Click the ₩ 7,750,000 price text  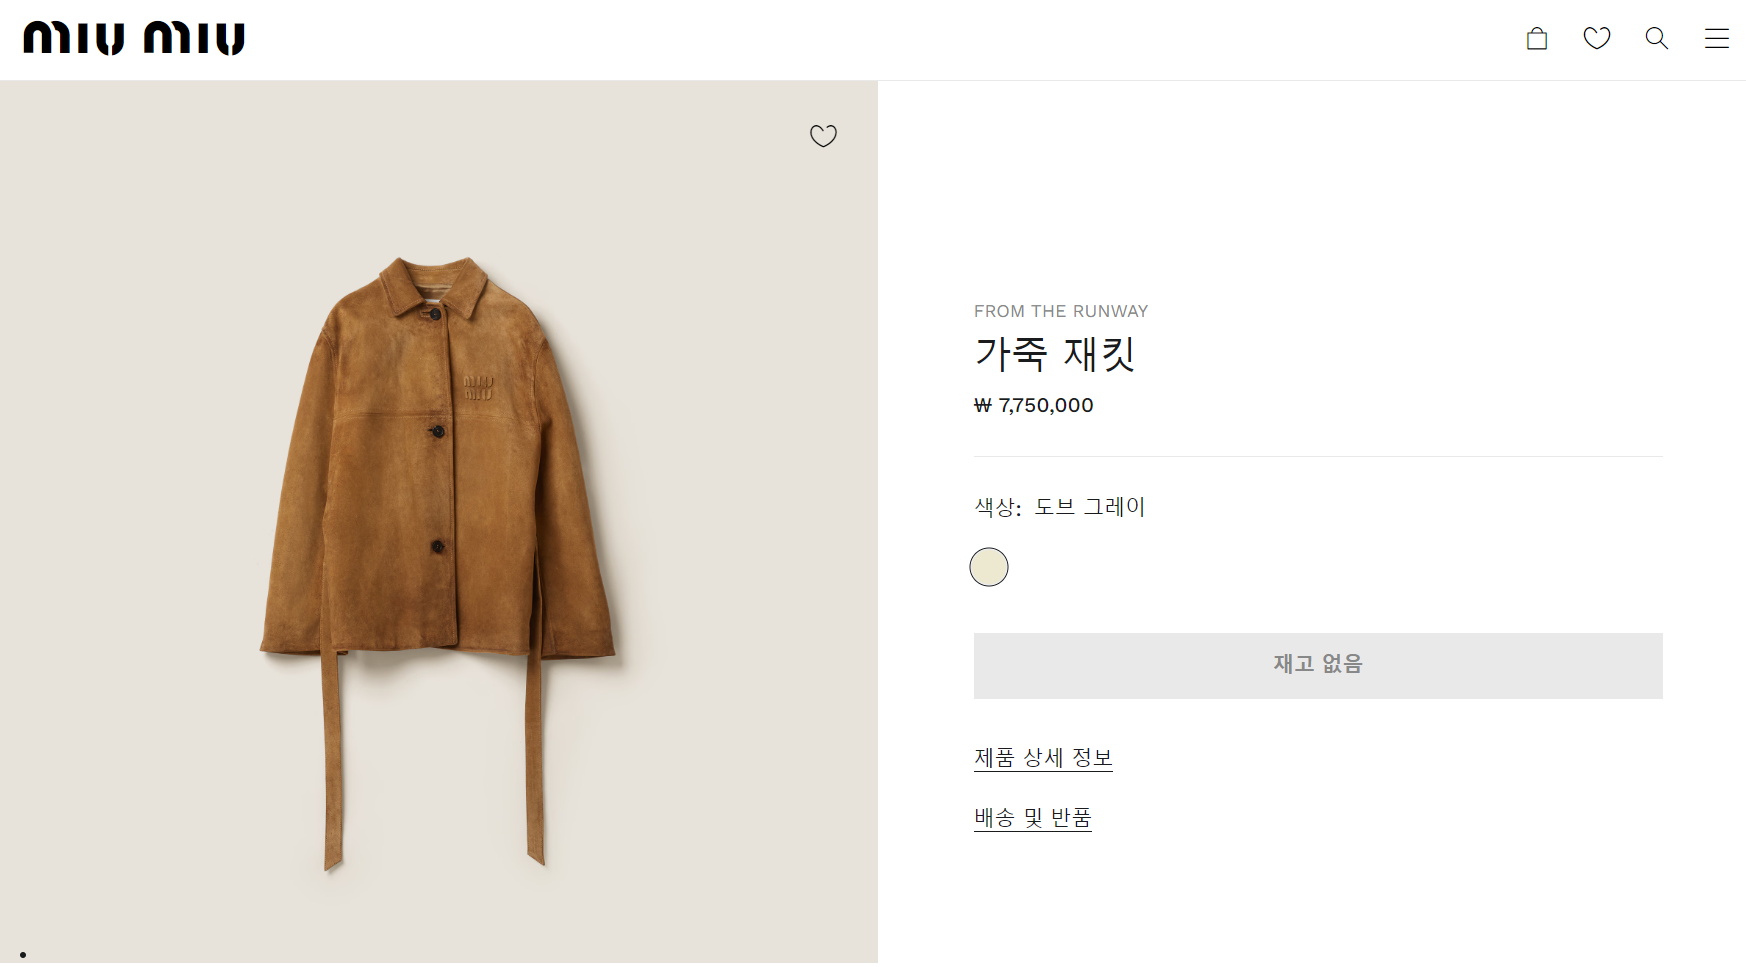point(1034,406)
